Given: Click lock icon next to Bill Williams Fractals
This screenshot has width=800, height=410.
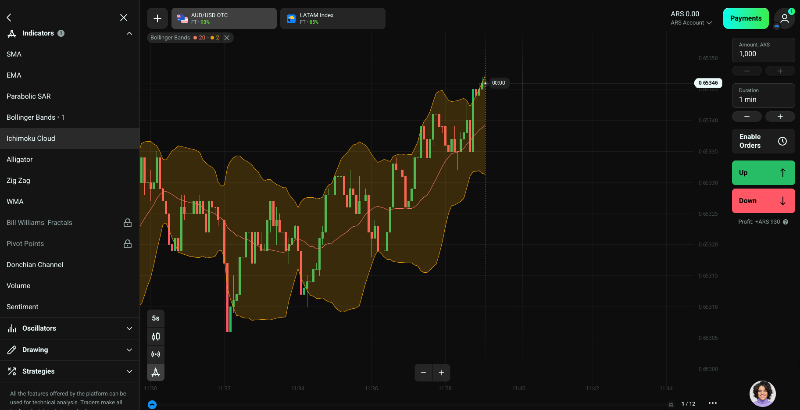Looking at the screenshot, I should (x=128, y=223).
